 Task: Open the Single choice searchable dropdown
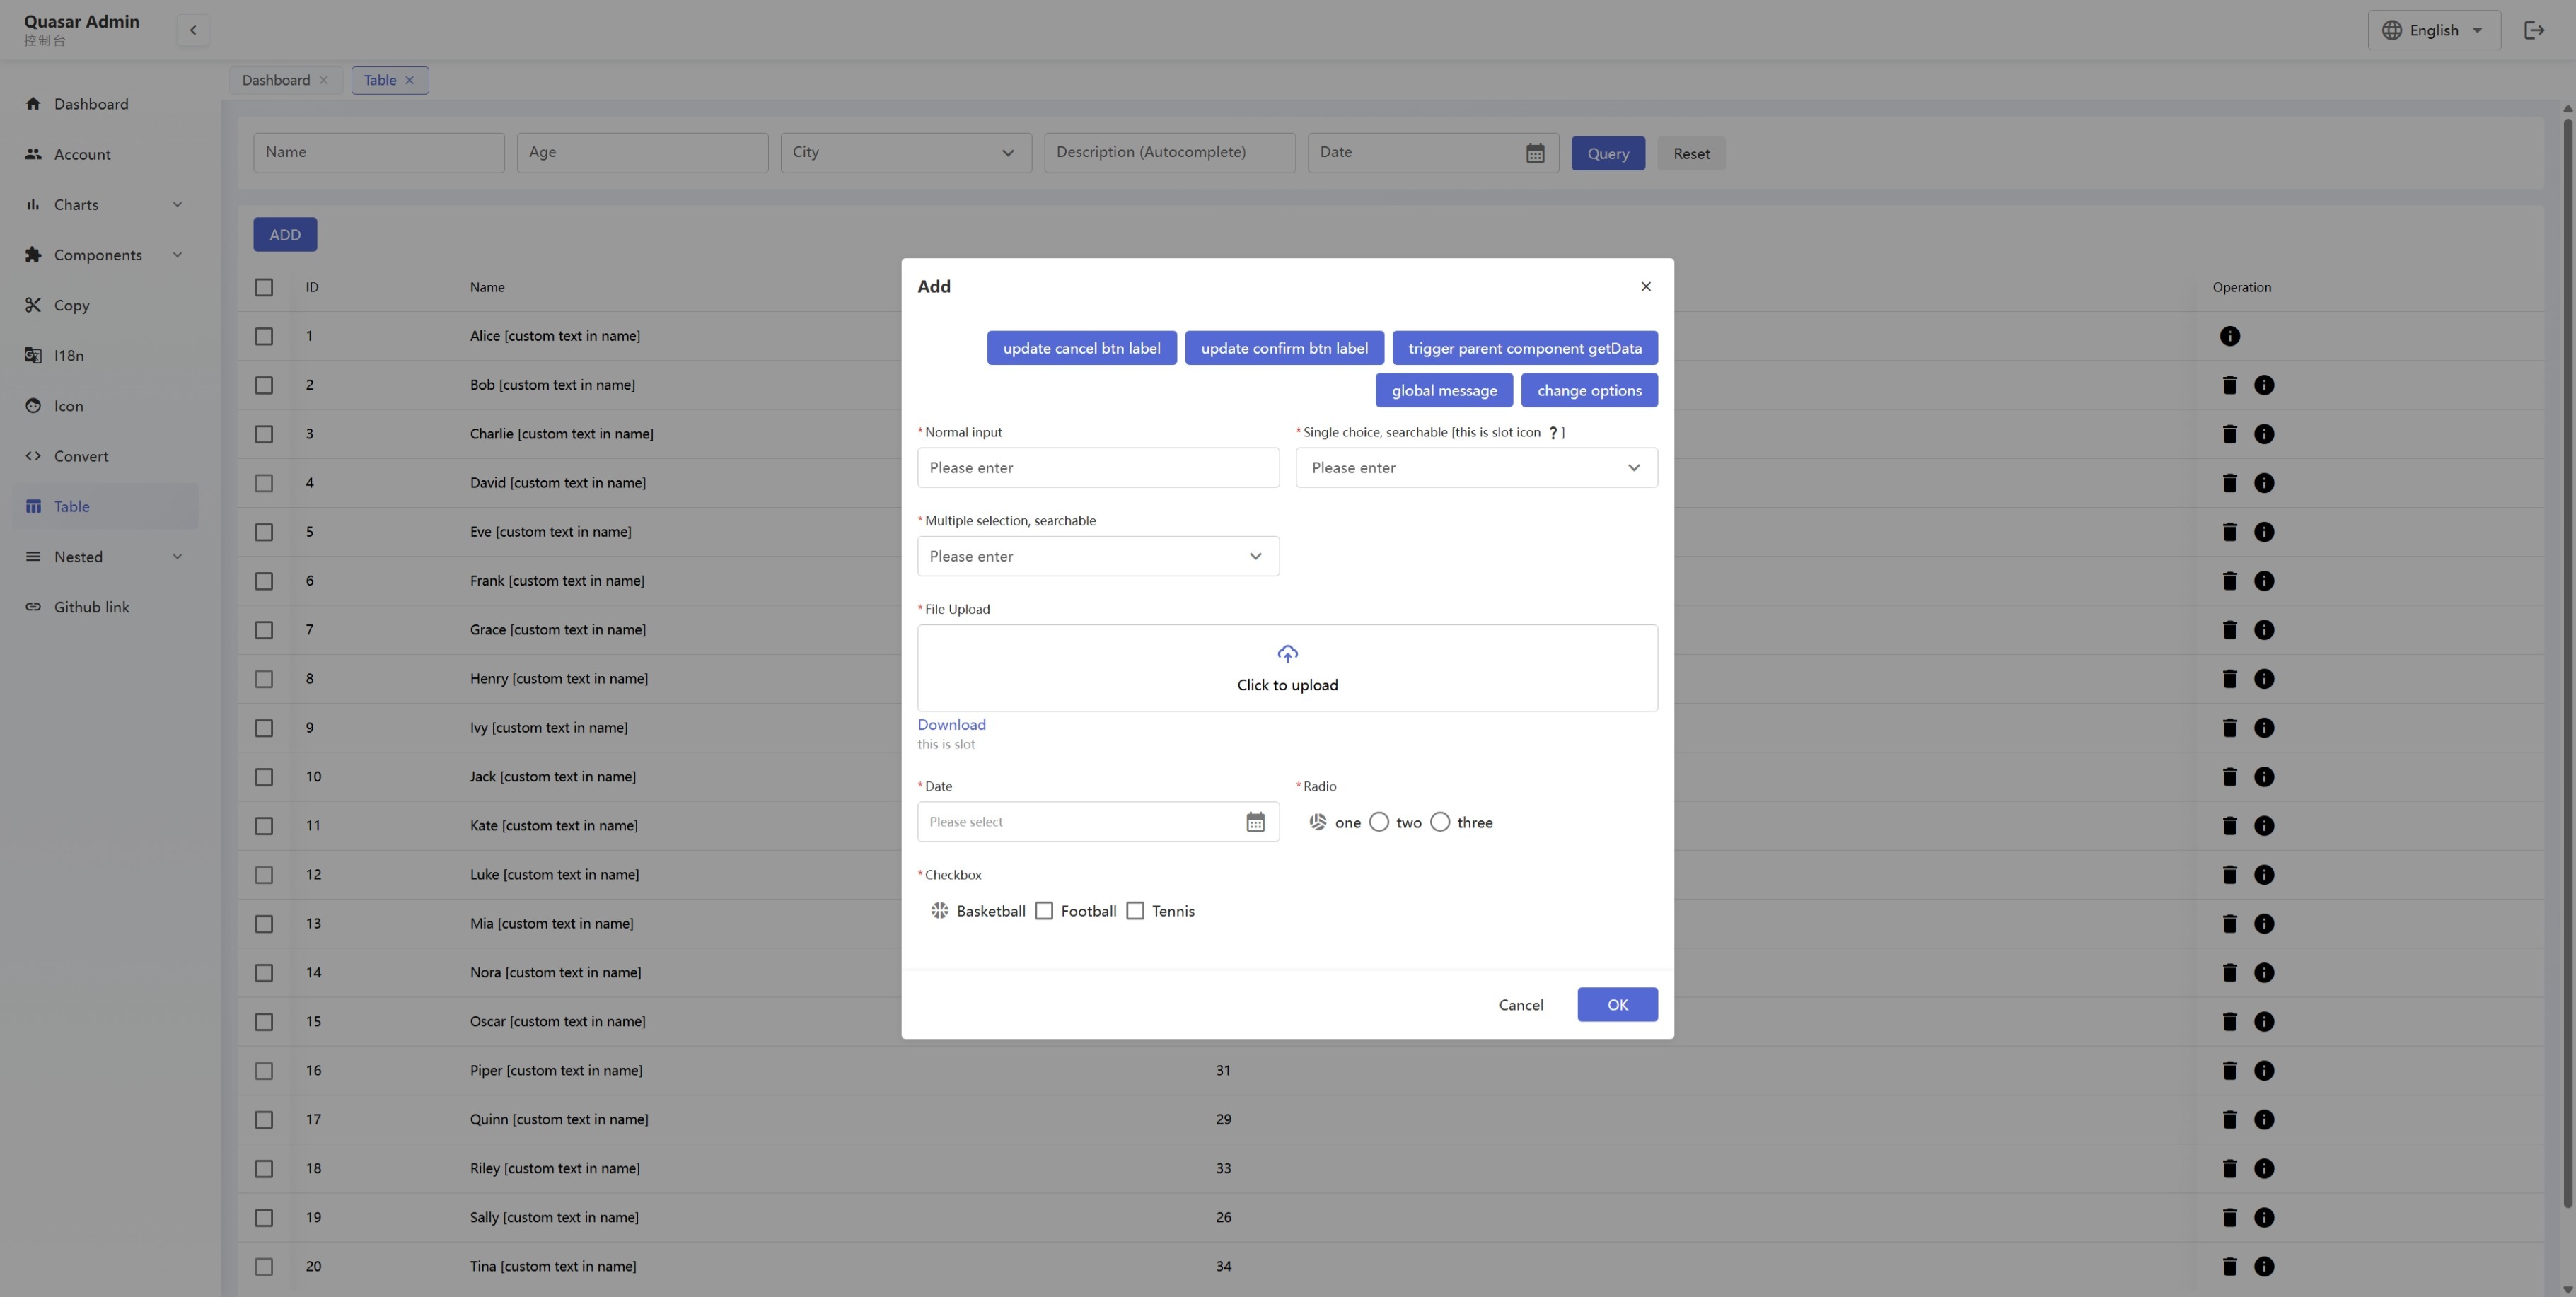tap(1475, 468)
